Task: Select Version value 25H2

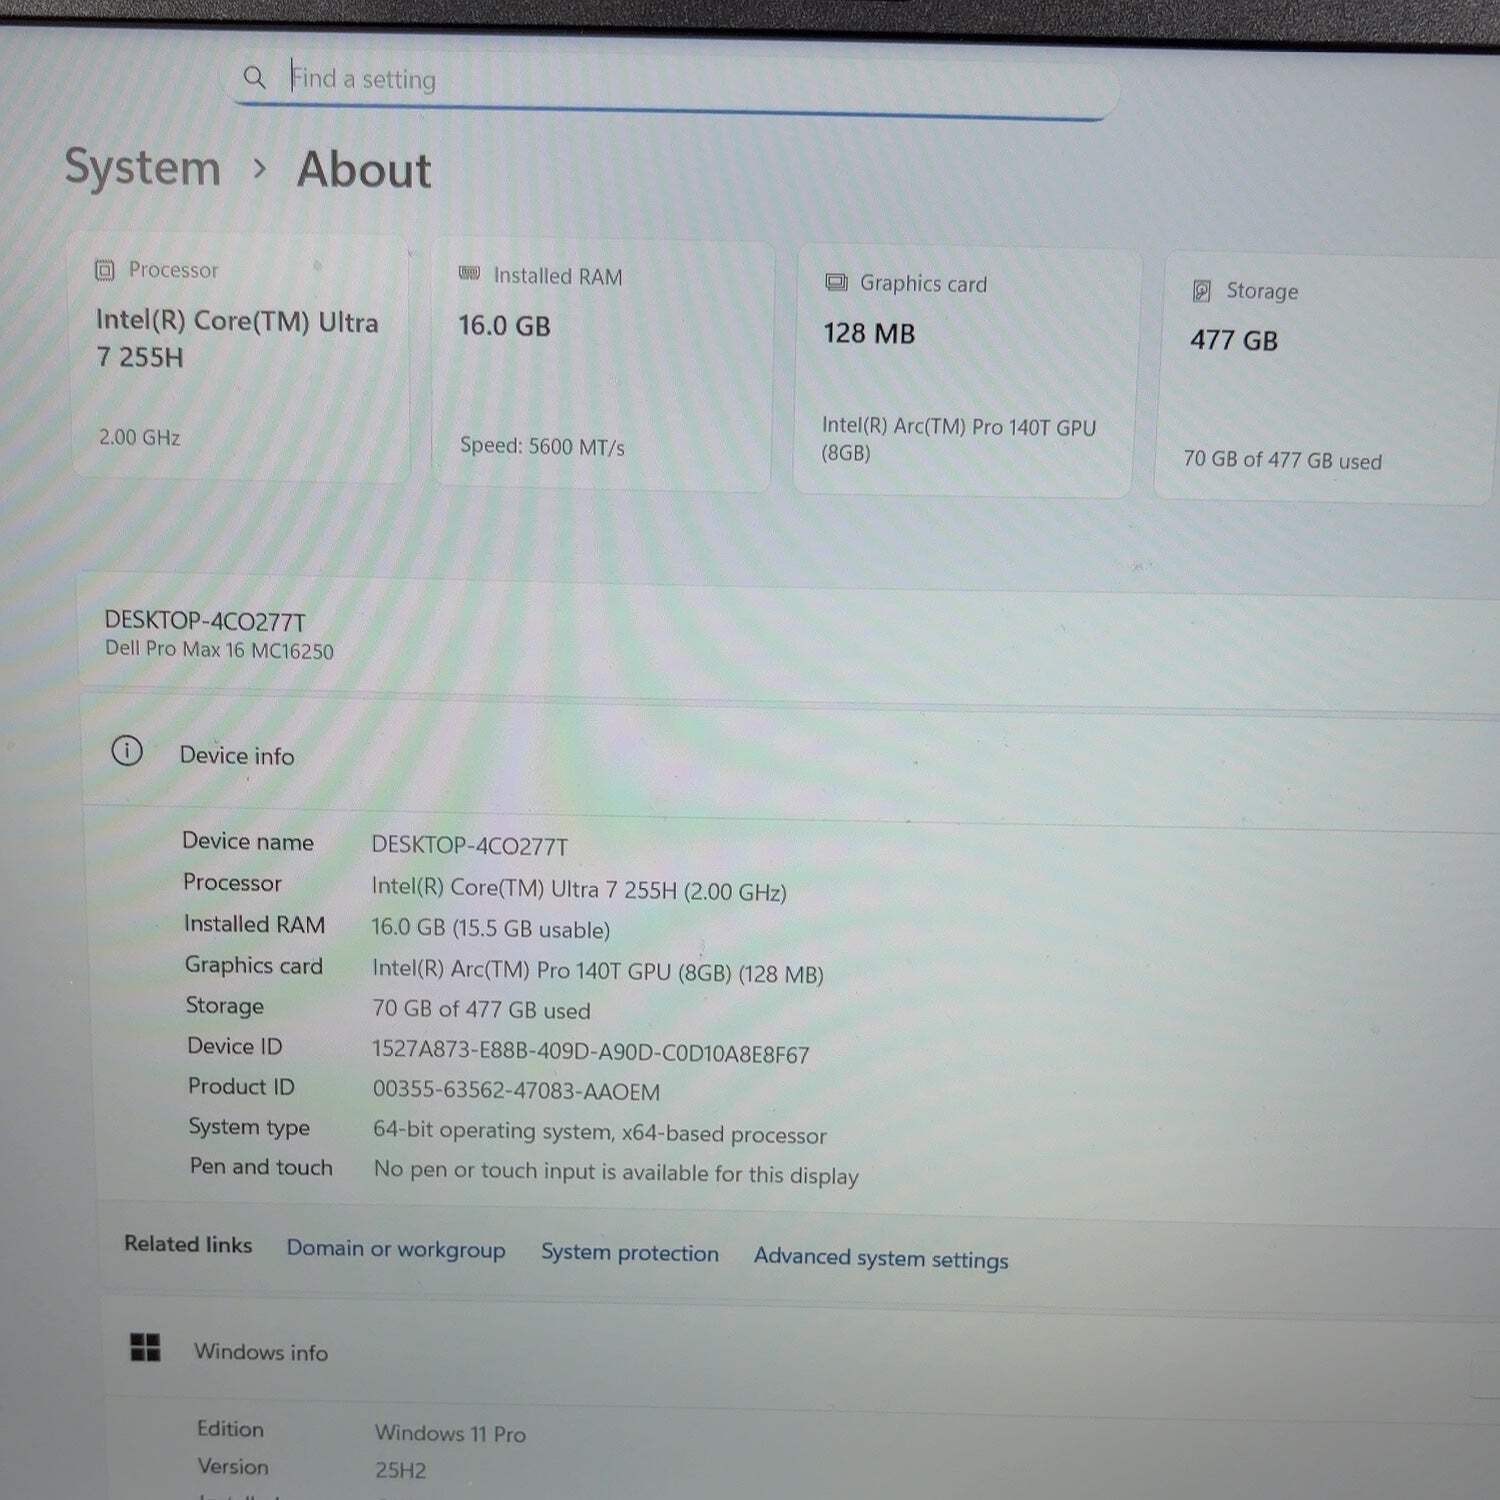Action: pos(400,1470)
